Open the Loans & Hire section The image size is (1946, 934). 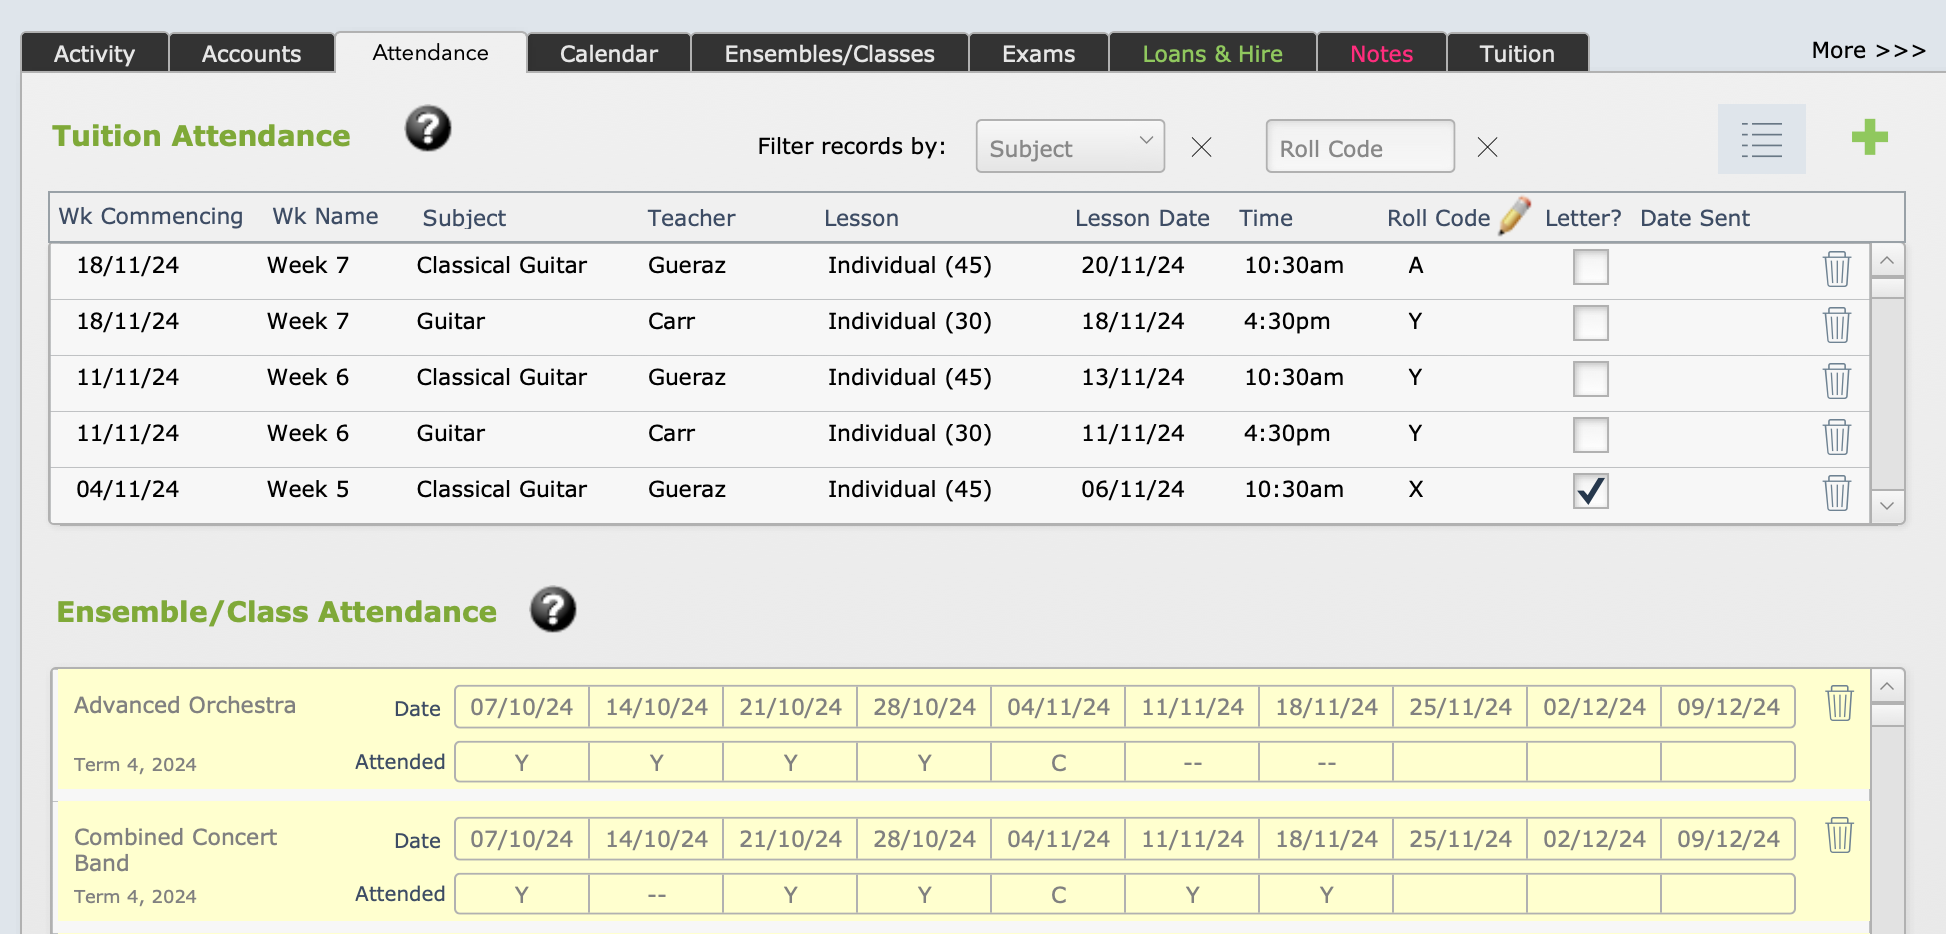(1212, 53)
